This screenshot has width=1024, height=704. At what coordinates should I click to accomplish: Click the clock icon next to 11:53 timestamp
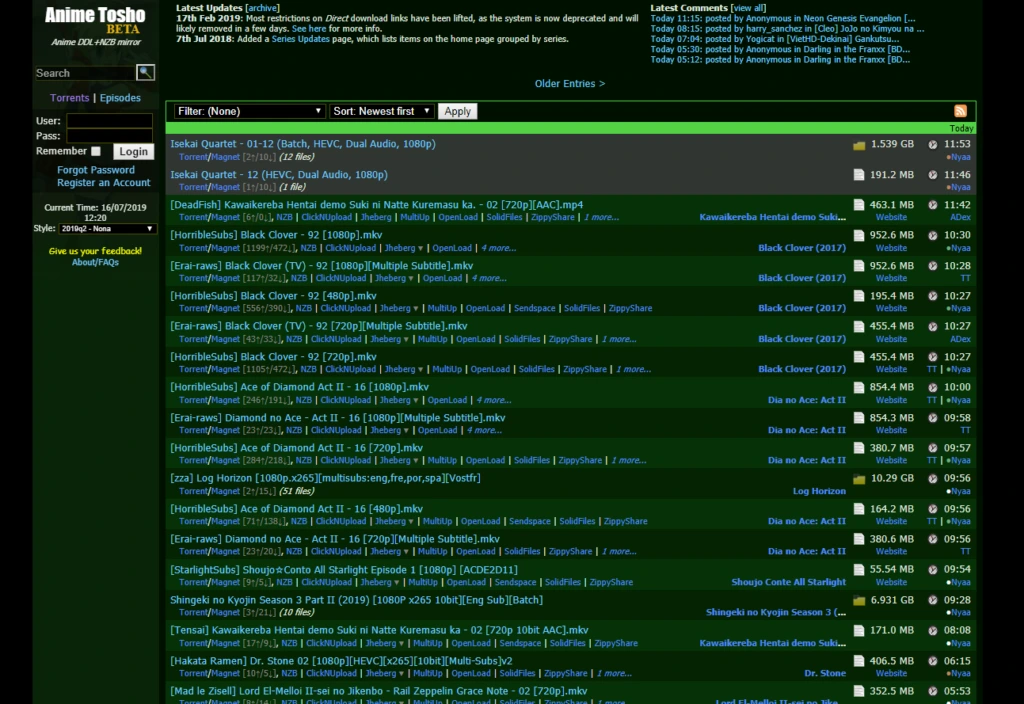point(935,144)
